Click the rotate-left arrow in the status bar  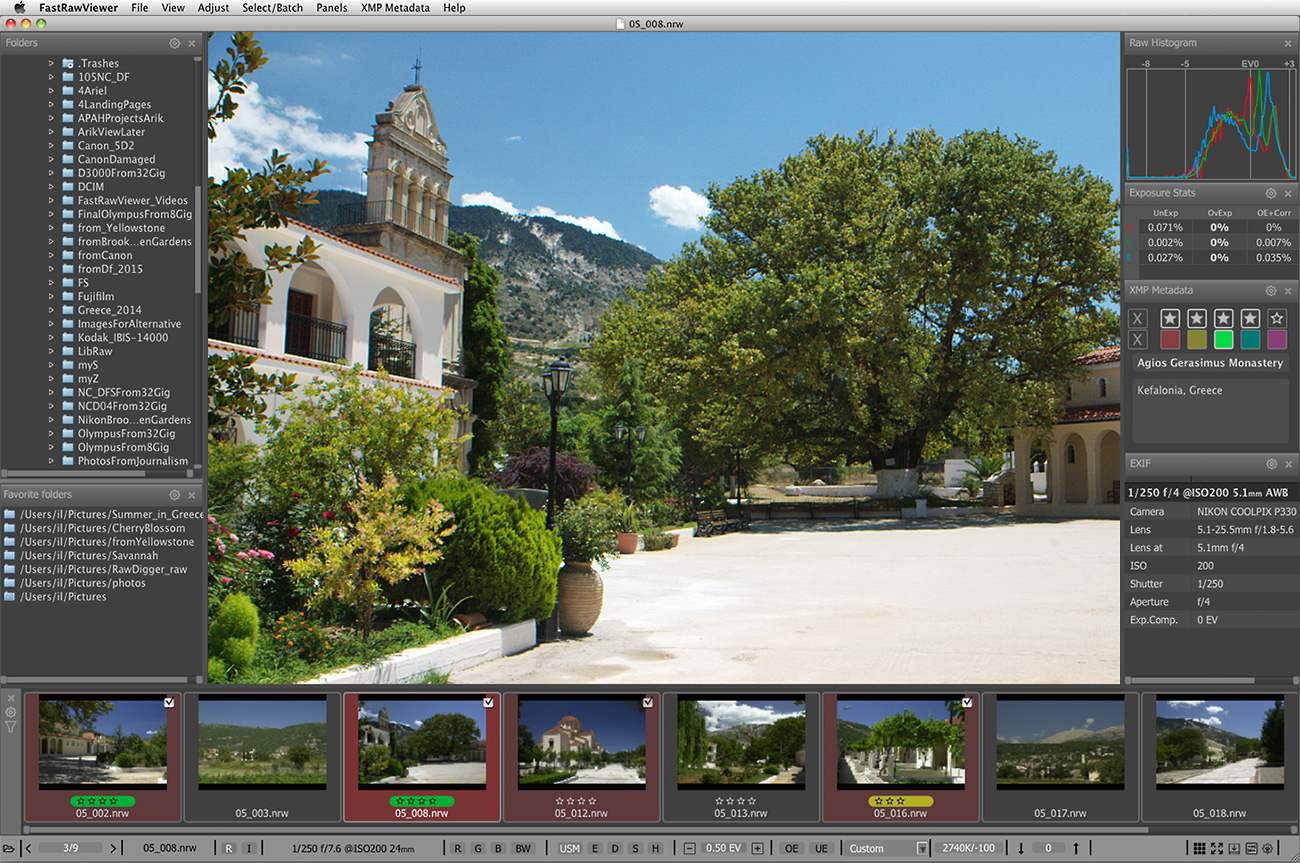tap(1021, 848)
